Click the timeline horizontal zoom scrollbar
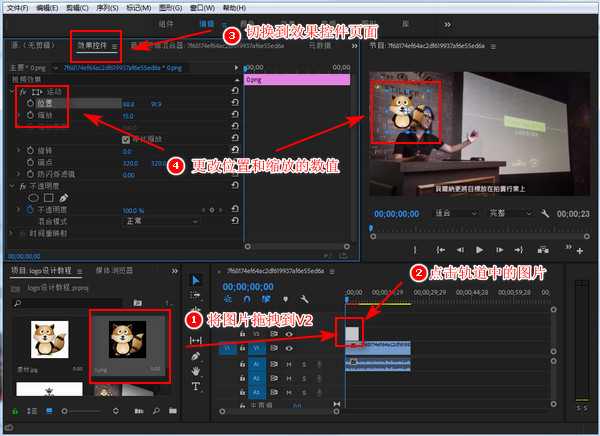This screenshot has width=600, height=436. pos(279,412)
